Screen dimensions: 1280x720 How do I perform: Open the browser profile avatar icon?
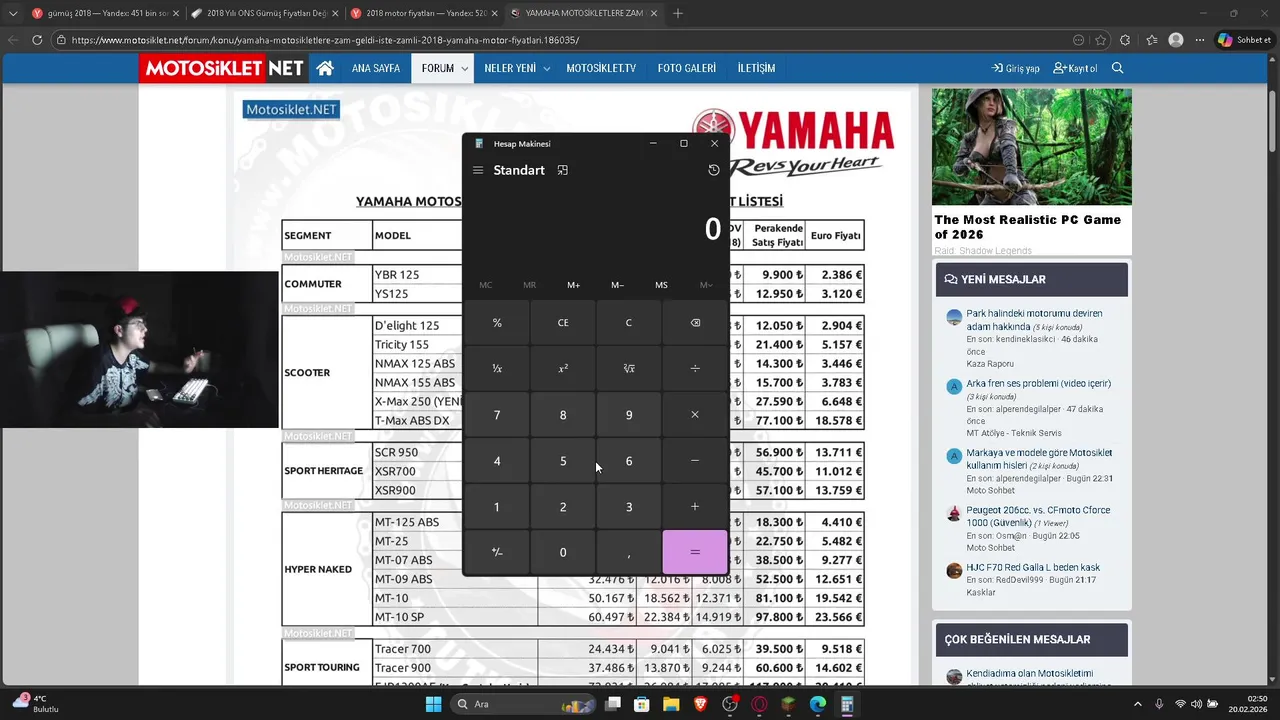coord(1176,40)
